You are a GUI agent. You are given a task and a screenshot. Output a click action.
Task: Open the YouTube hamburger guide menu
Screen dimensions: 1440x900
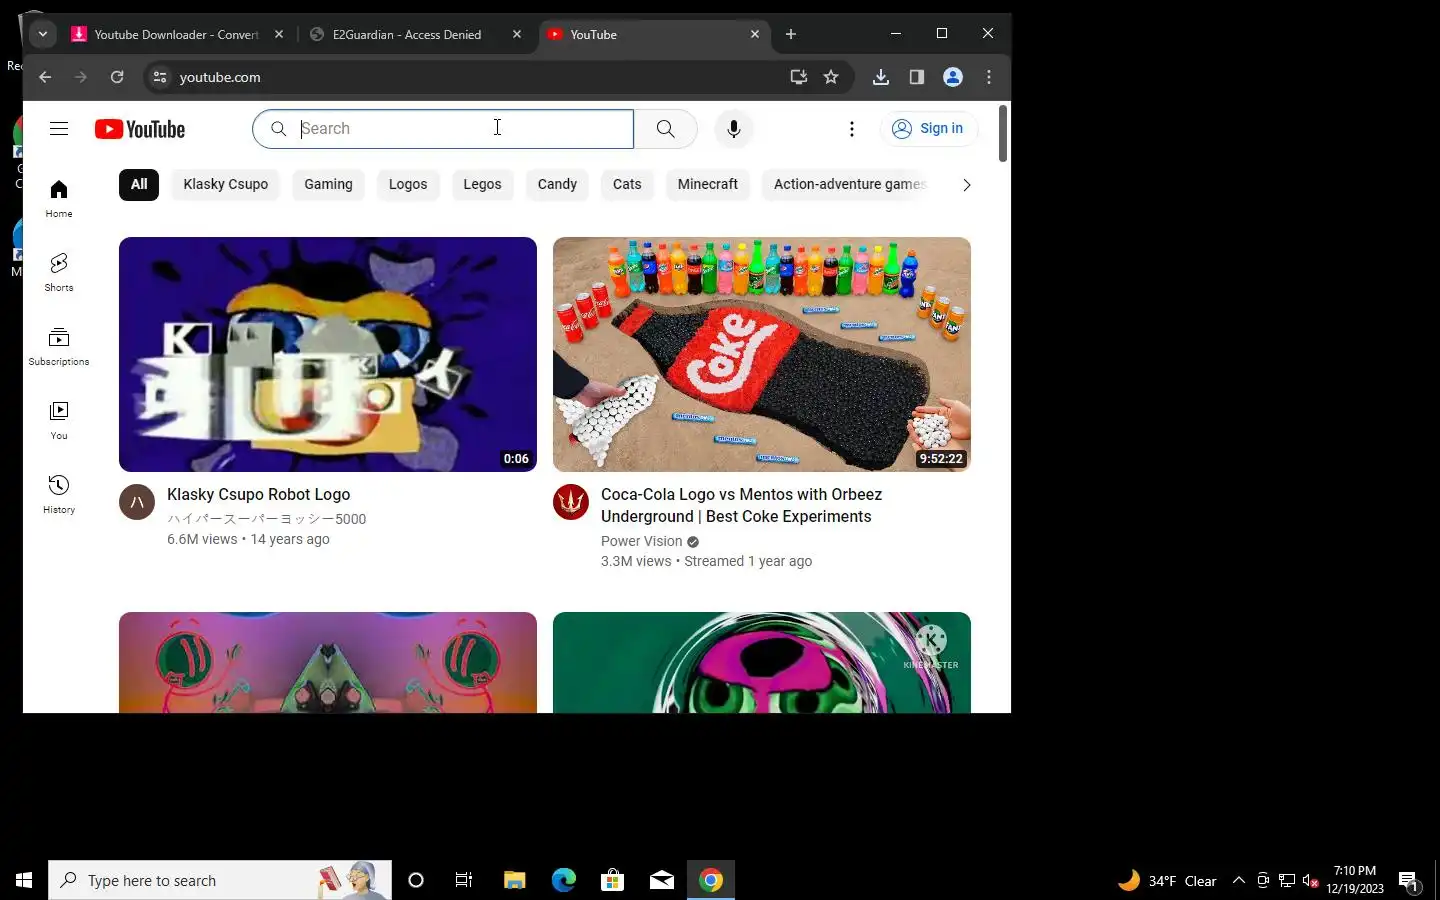point(59,128)
